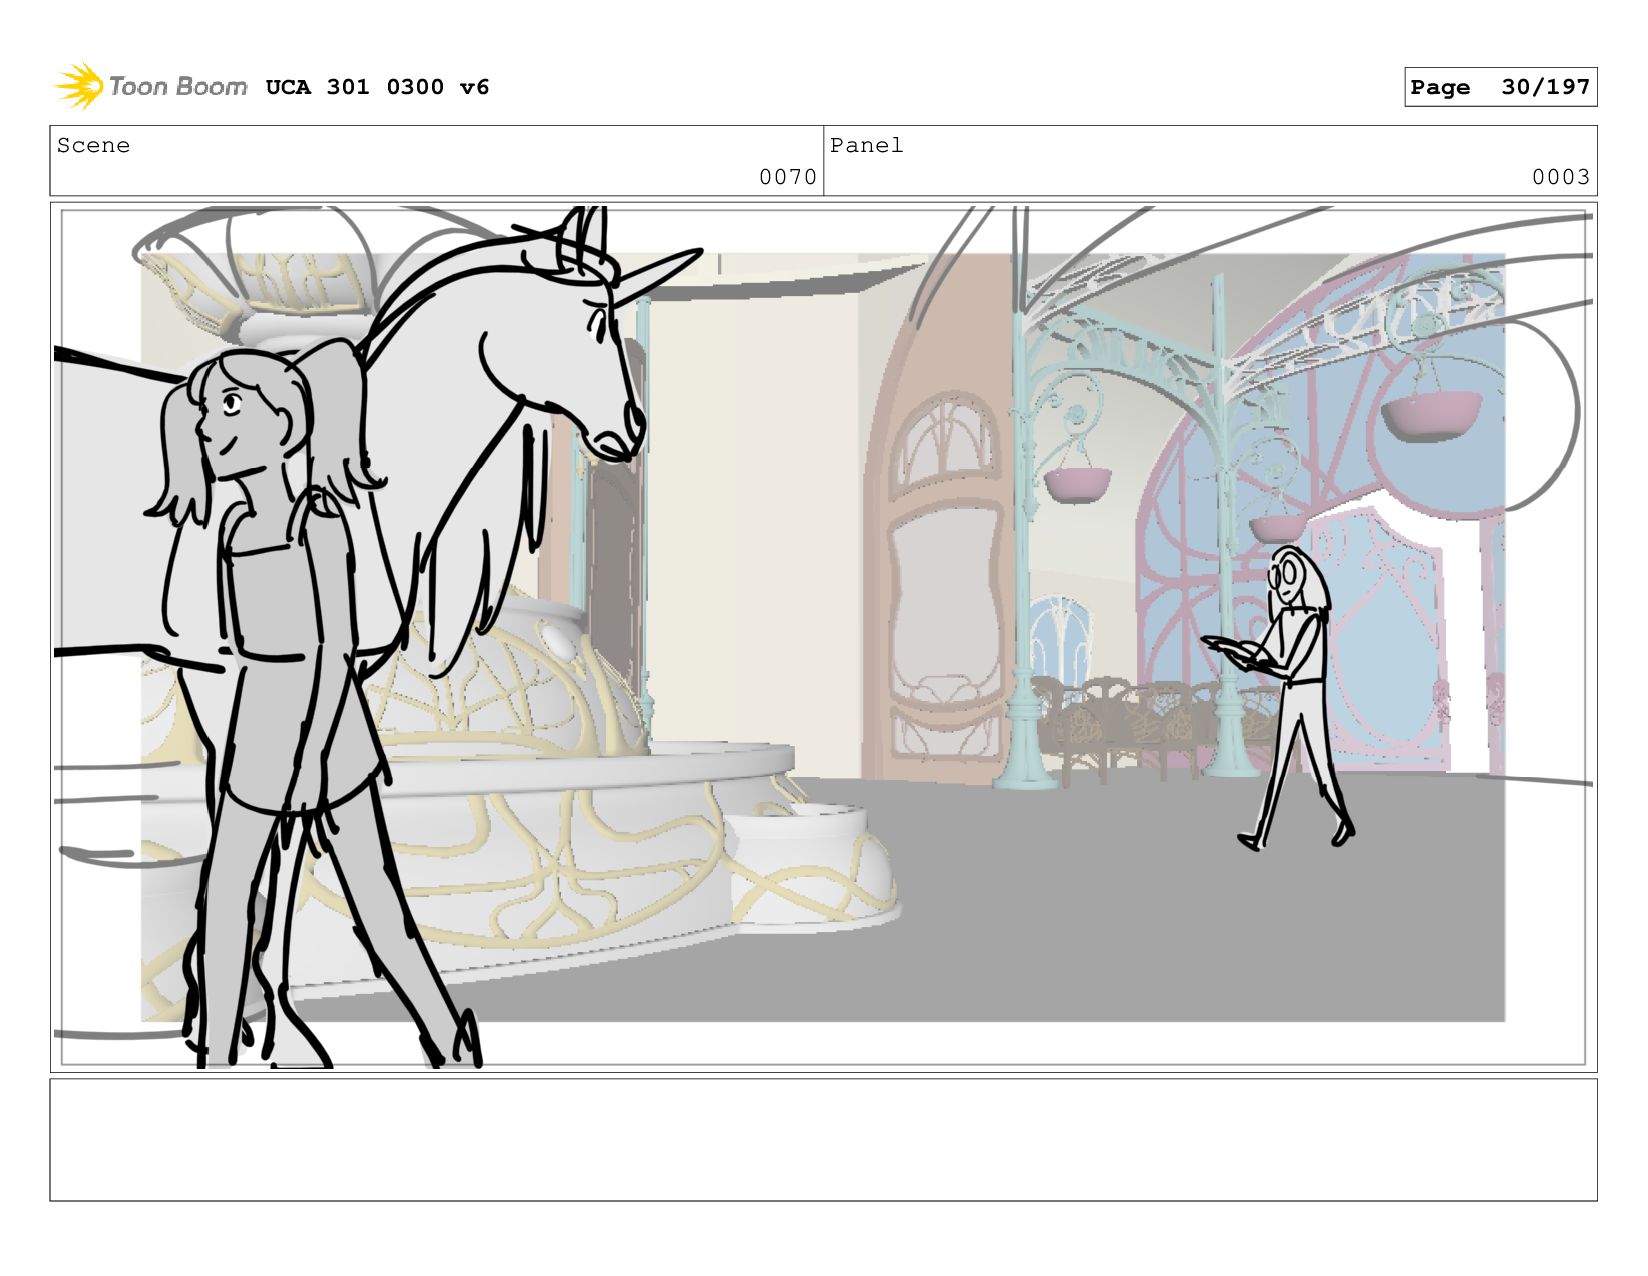Click the "Page 30/197" page indicator box

point(1500,87)
